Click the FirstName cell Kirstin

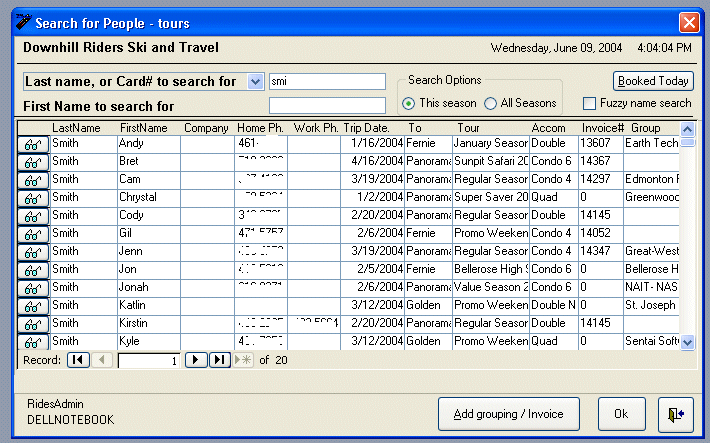point(149,323)
